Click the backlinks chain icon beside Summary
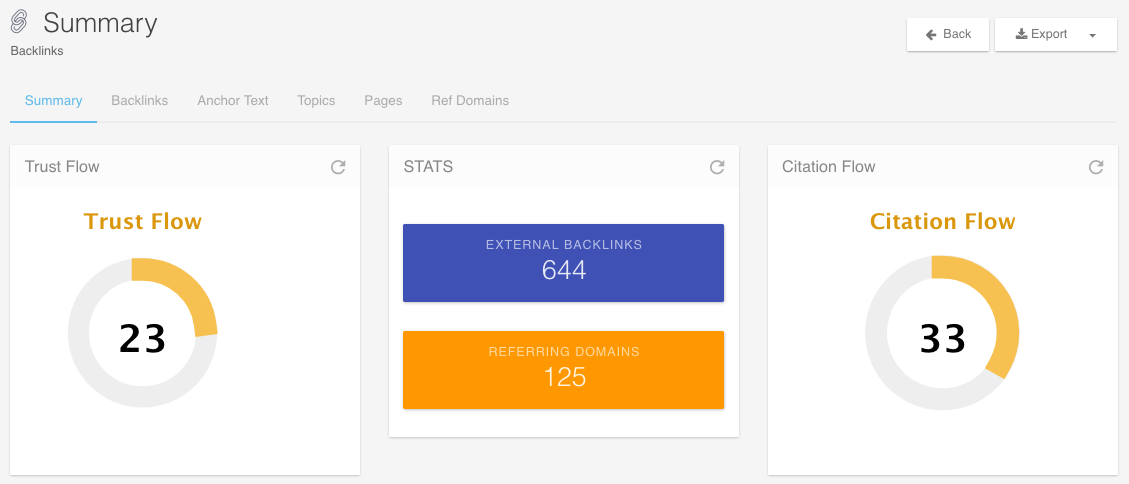Image resolution: width=1129 pixels, height=484 pixels. 19,23
